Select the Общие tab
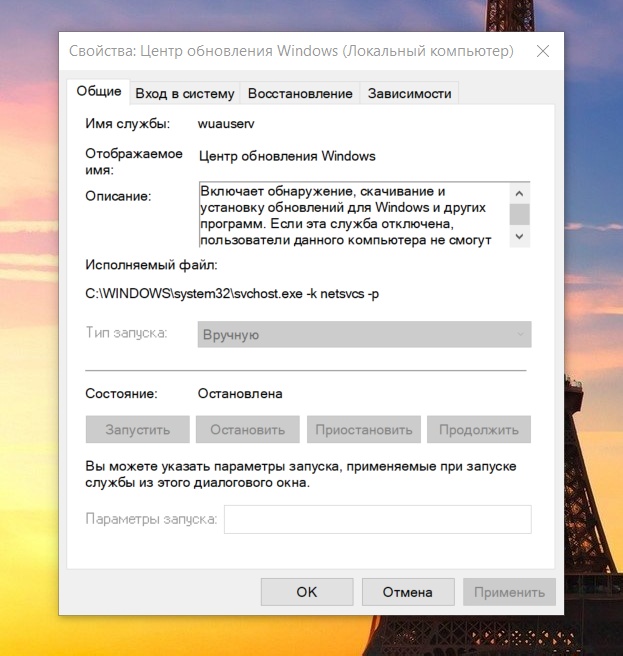Viewport: 623px width, 656px height. pos(99,91)
